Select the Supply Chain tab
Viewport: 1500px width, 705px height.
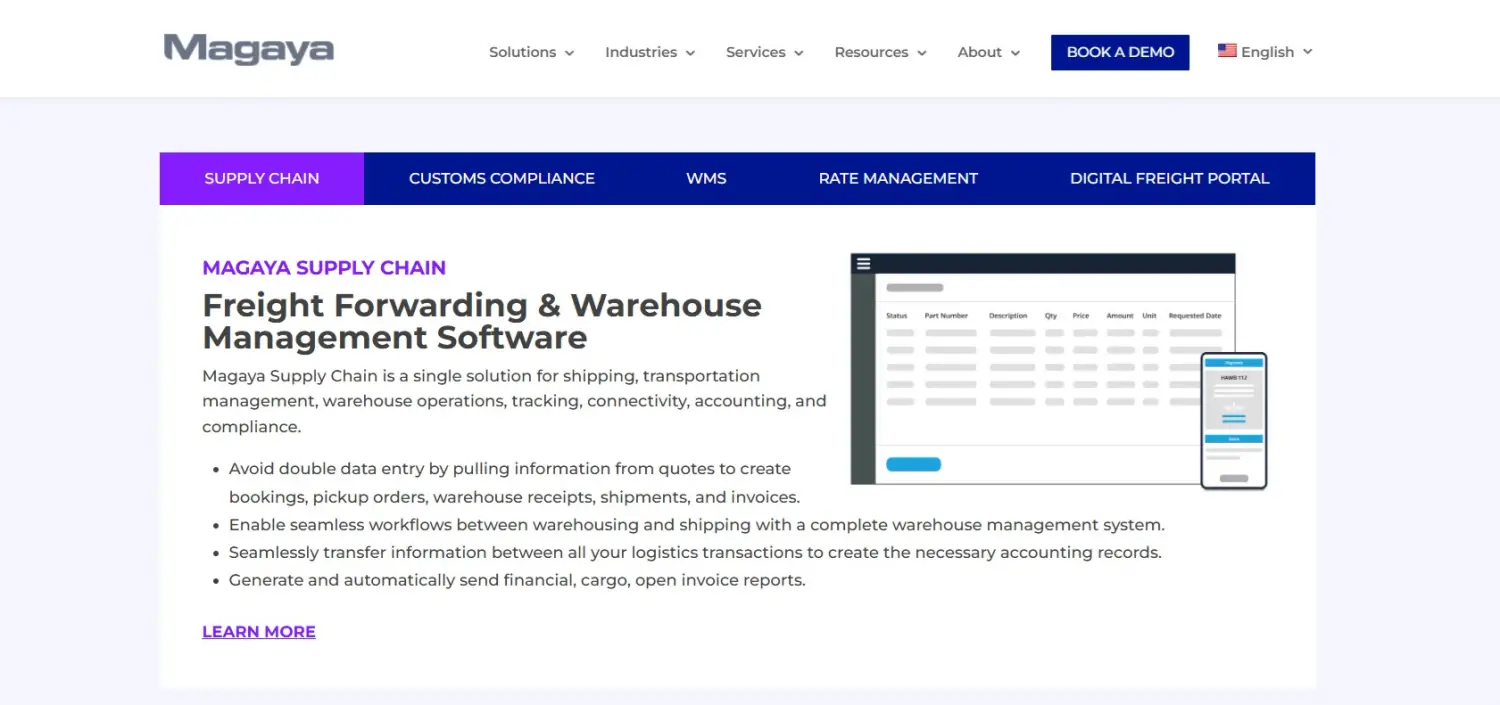(x=262, y=178)
